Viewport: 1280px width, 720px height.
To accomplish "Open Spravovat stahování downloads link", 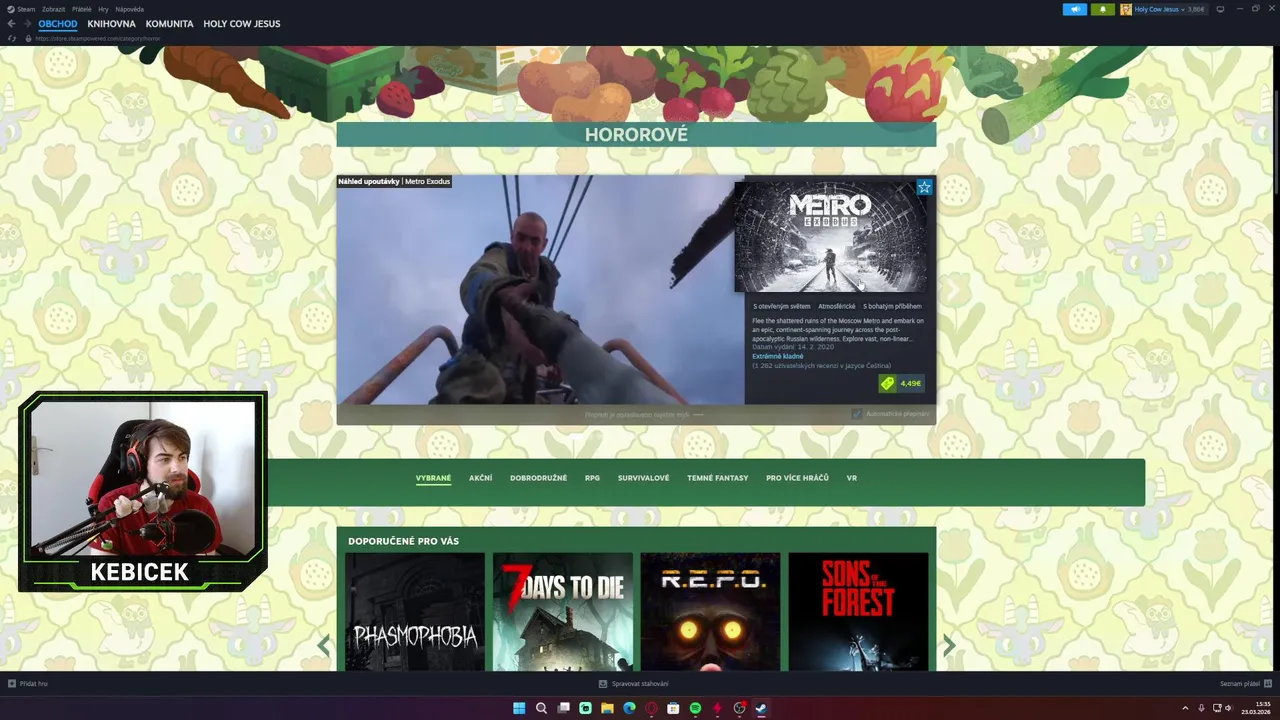I will [640, 684].
